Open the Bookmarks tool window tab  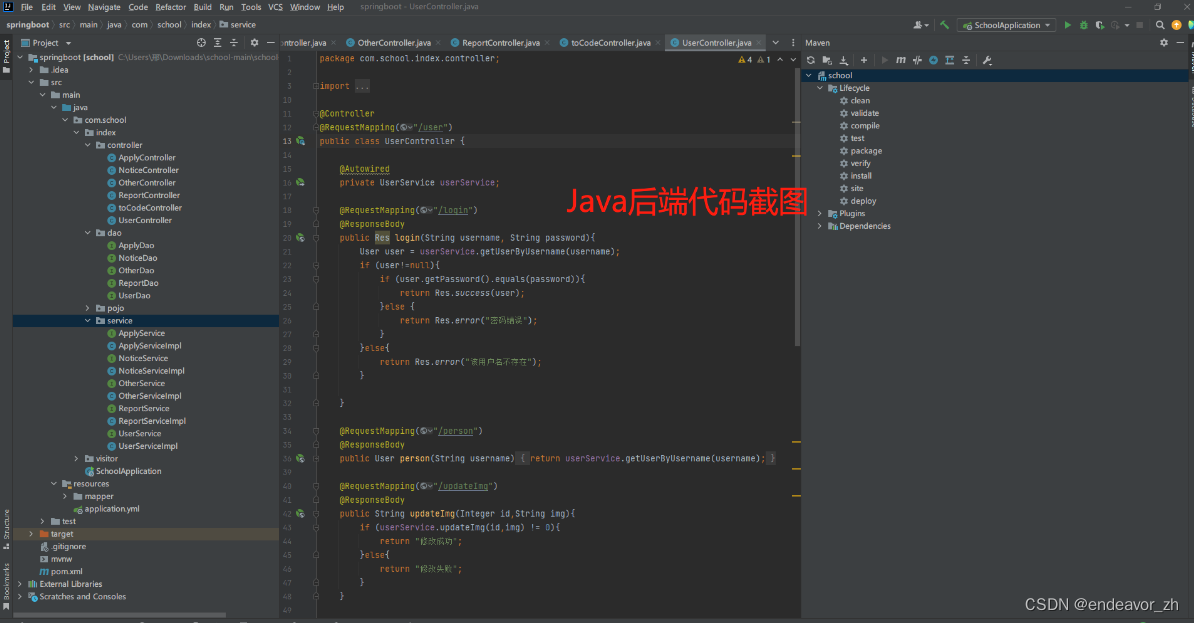tap(6, 586)
